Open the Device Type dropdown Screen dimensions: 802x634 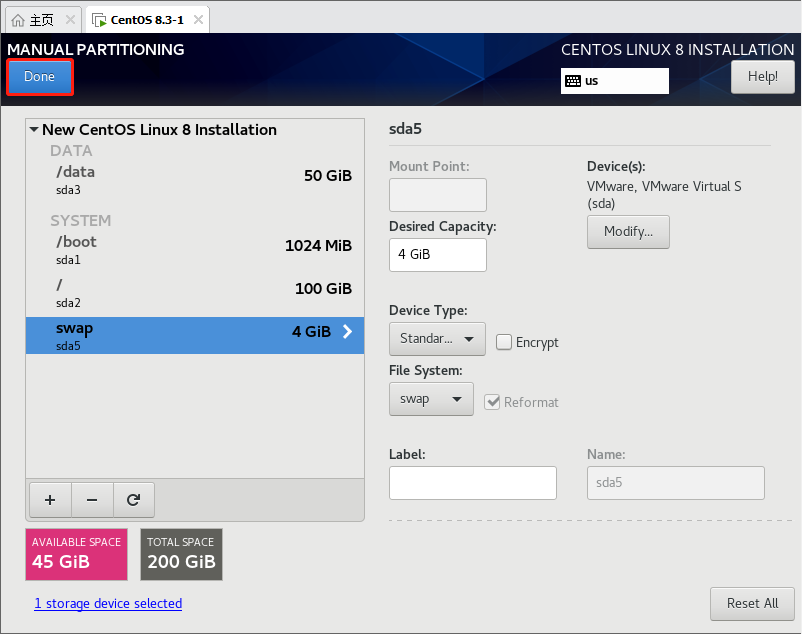pos(437,338)
